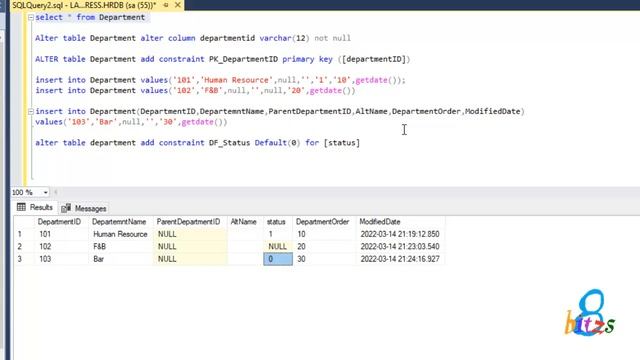Viewport: 640px width, 360px height.
Task: Select the DepartmentID column header
Action: pyautogui.click(x=60, y=222)
